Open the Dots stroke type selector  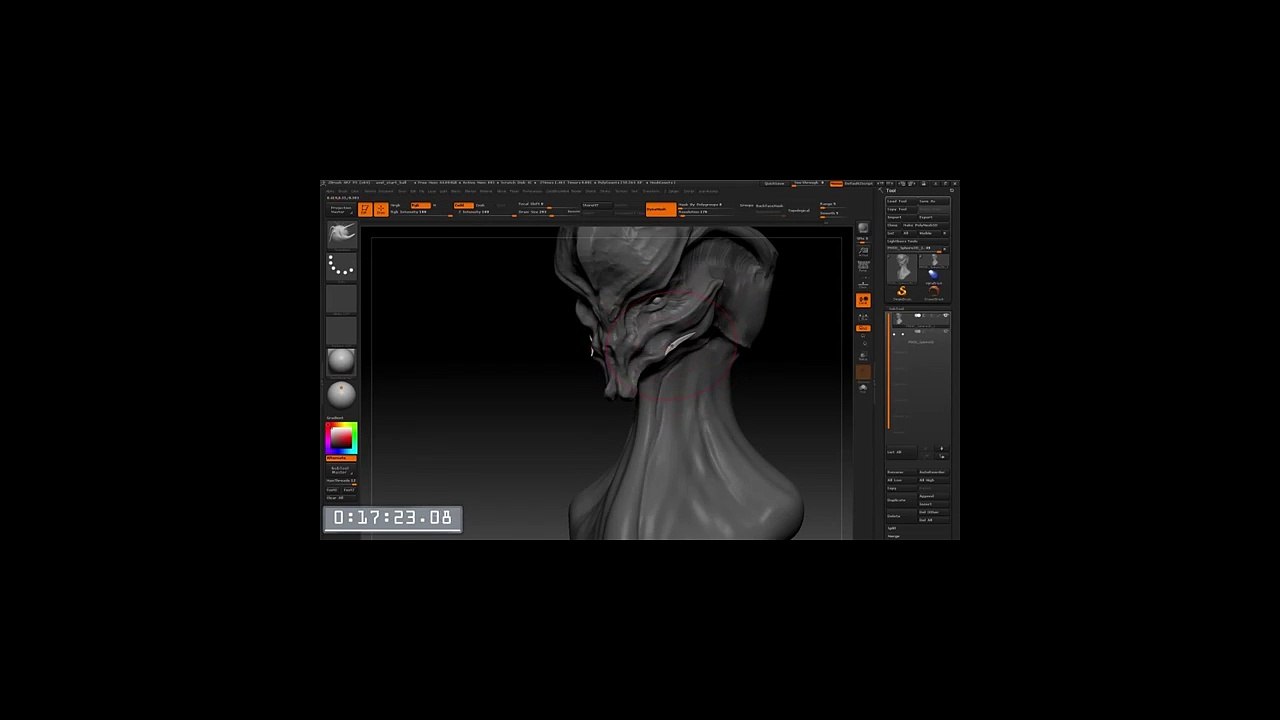[341, 266]
